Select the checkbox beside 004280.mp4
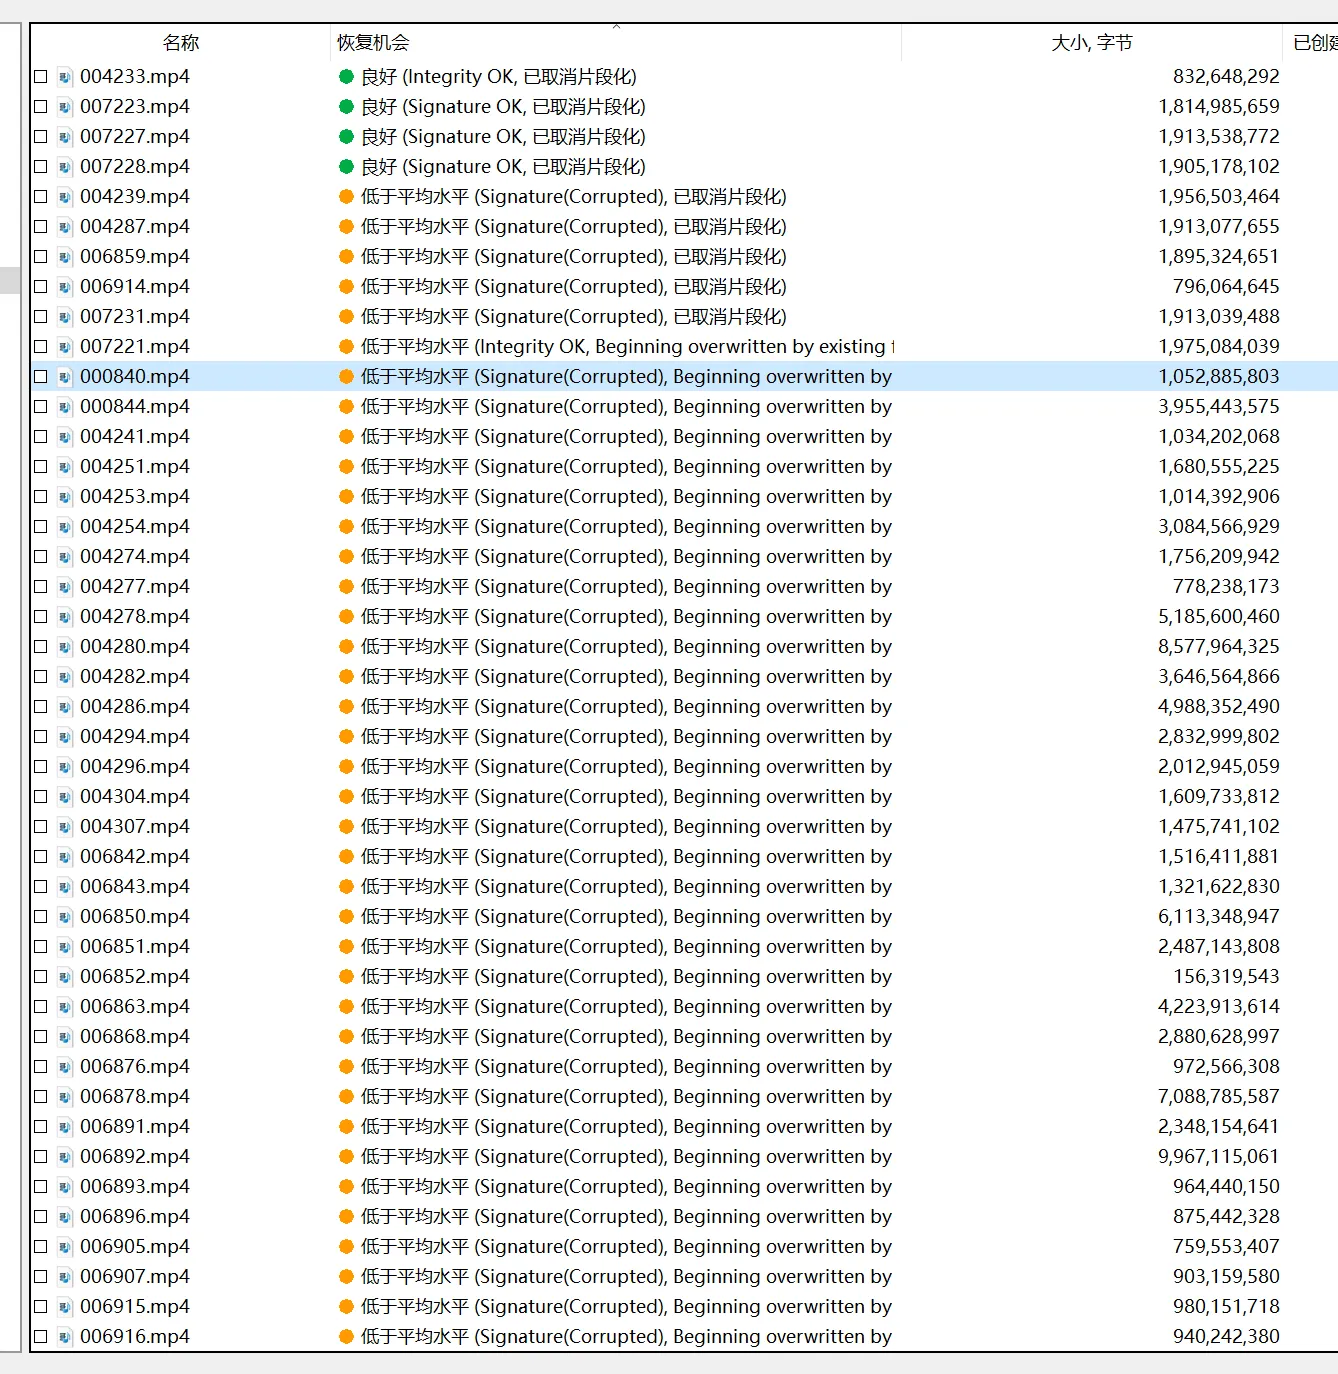 [41, 647]
